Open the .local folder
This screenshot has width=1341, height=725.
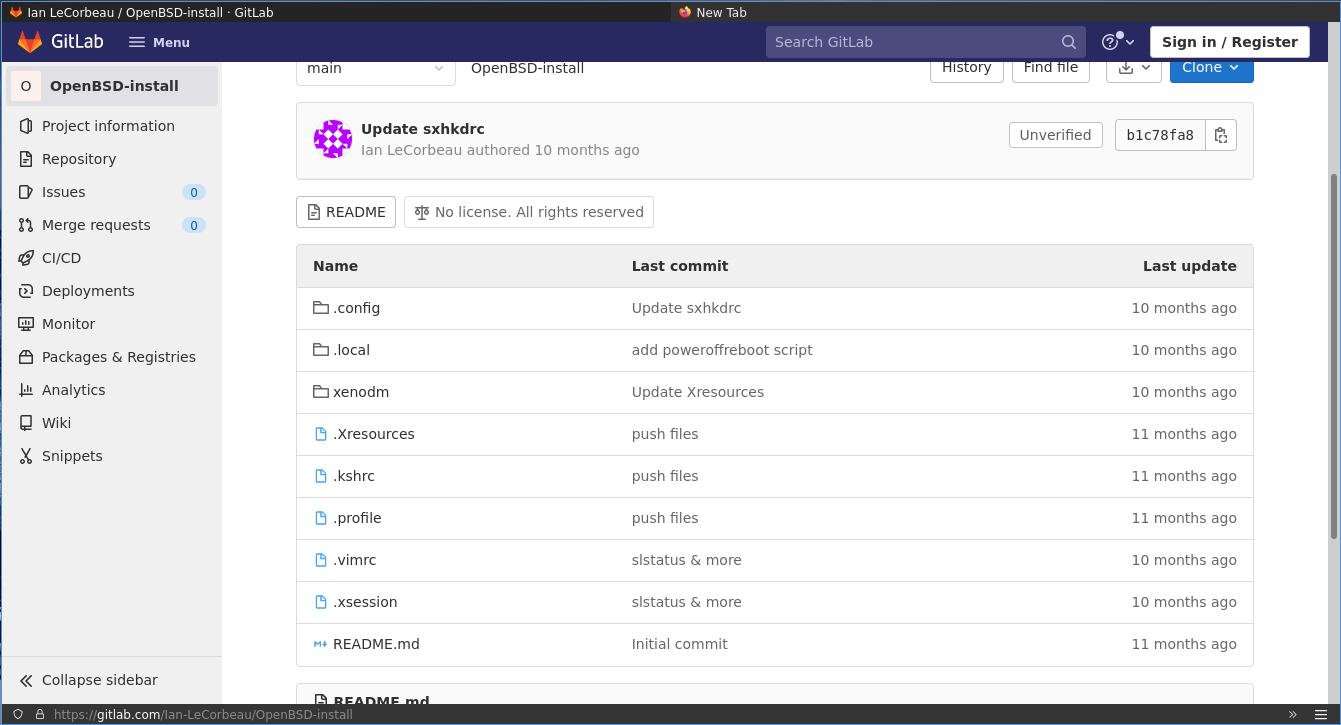click(x=352, y=350)
